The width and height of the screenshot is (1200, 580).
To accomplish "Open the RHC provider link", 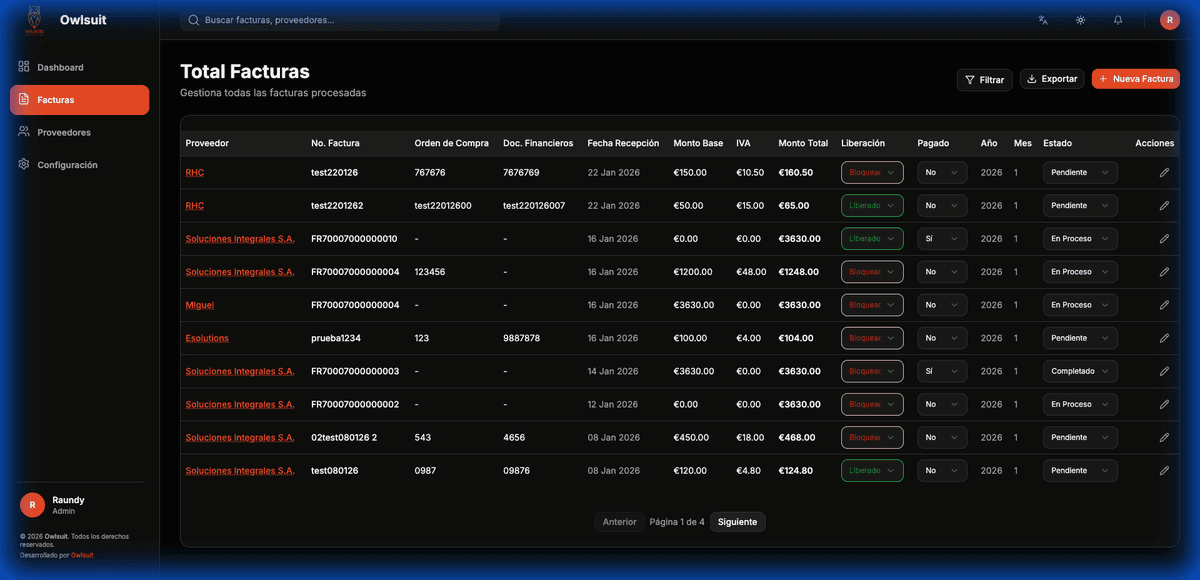I will (194, 172).
